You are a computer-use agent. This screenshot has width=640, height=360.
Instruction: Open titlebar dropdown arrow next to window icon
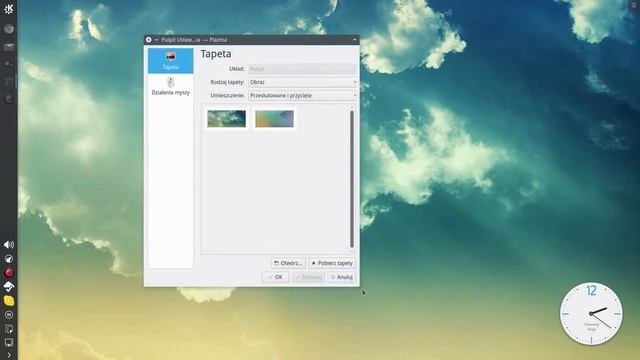tap(156, 40)
